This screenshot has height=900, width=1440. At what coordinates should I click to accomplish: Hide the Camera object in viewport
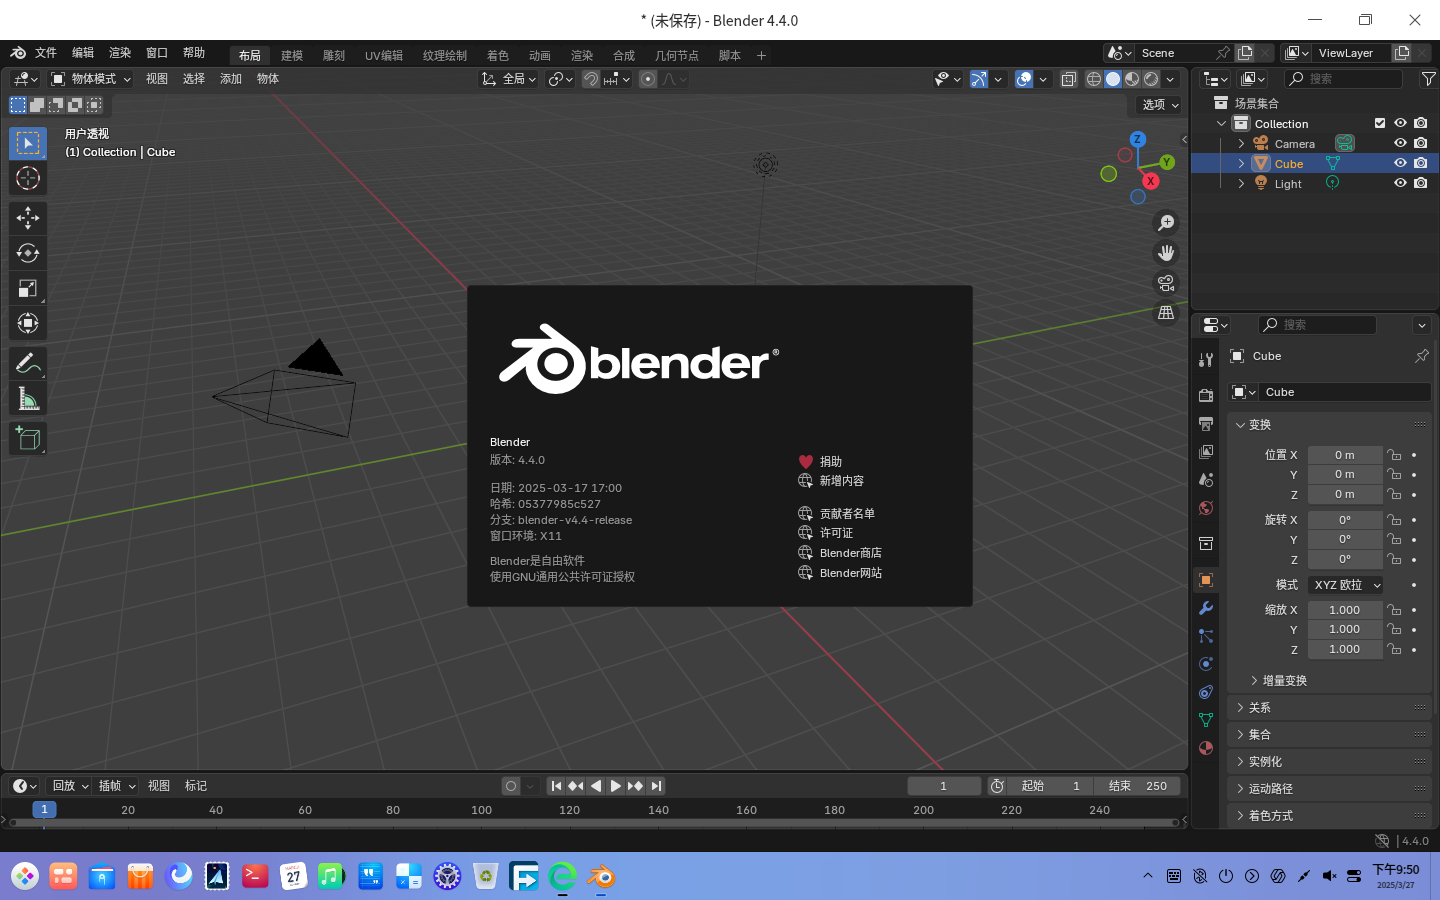1400,143
